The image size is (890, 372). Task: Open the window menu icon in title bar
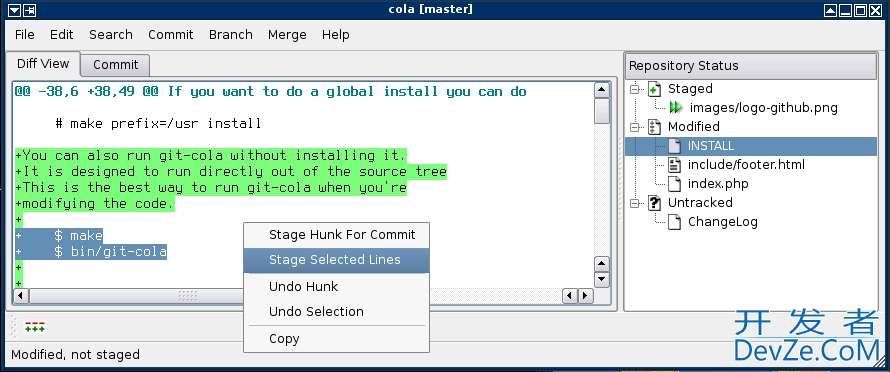pyautogui.click(x=15, y=10)
